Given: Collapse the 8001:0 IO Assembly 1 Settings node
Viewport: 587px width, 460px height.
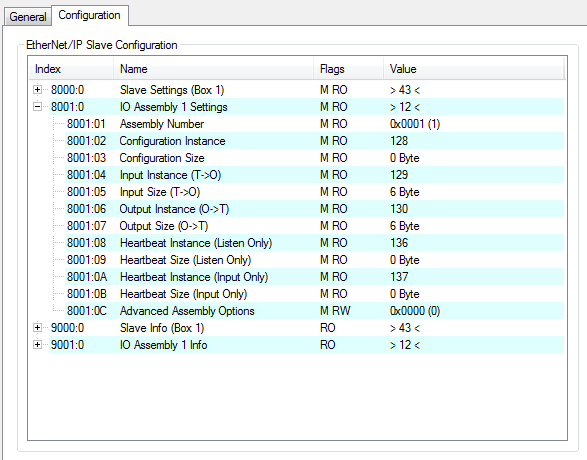Looking at the screenshot, I should 37,107.
